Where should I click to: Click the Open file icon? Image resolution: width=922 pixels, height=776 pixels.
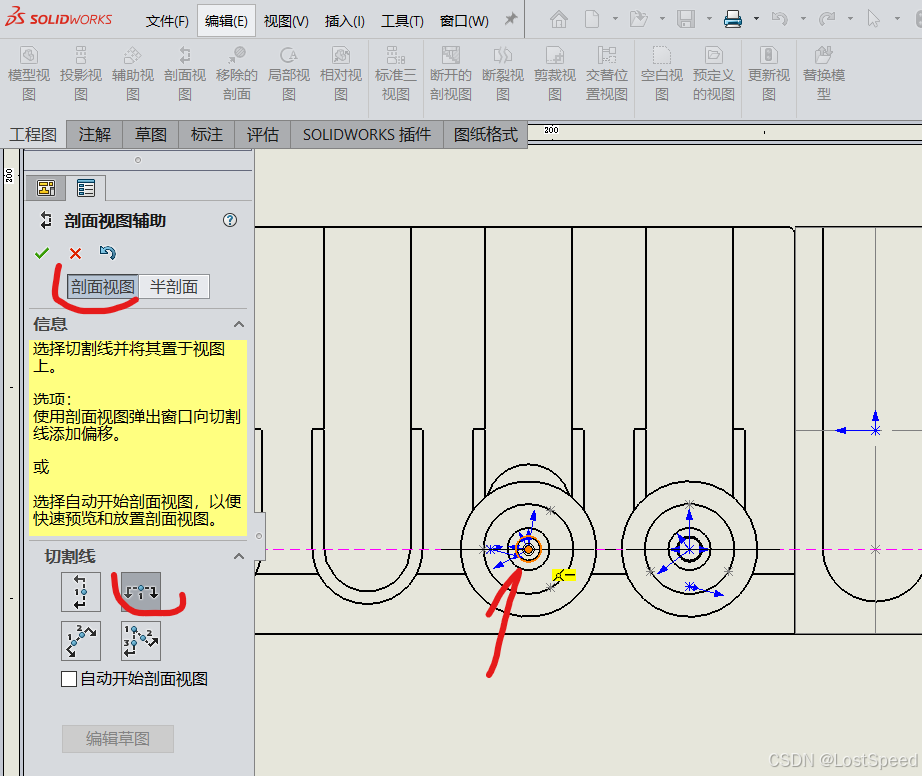[x=639, y=19]
